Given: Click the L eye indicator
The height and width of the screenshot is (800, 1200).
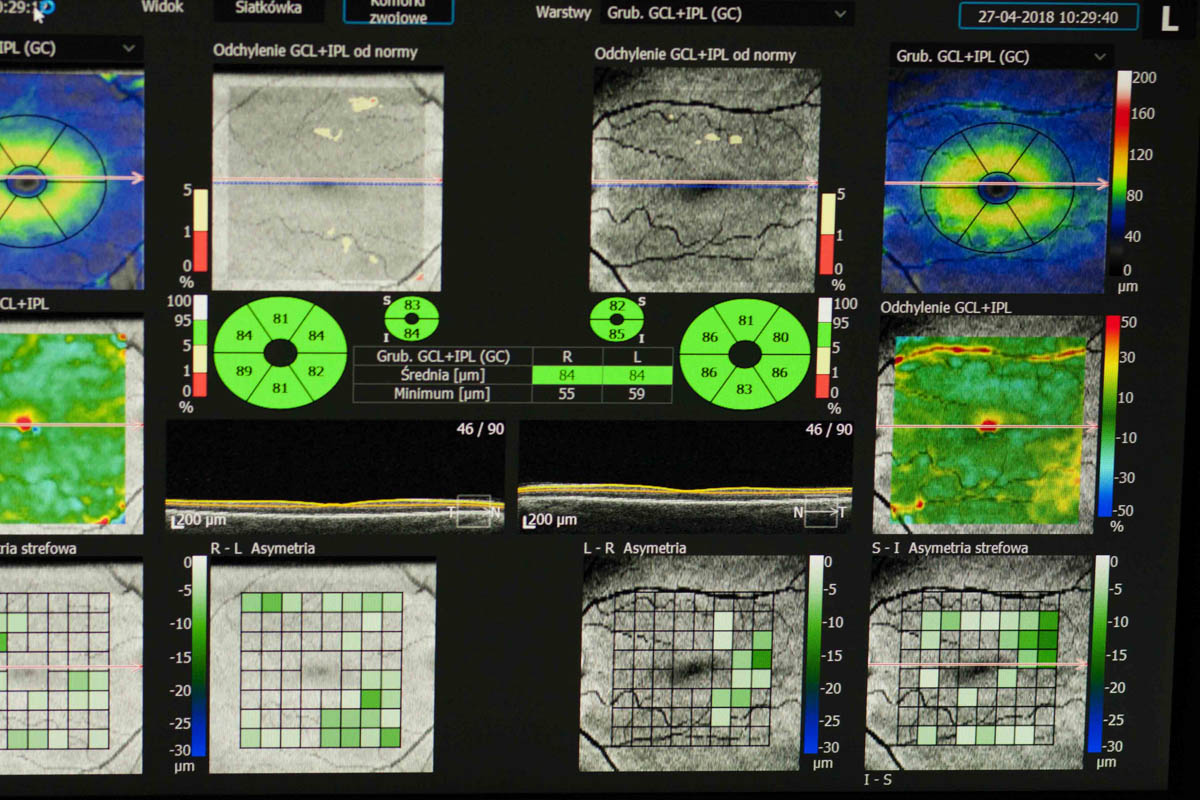Looking at the screenshot, I should click(x=1169, y=19).
